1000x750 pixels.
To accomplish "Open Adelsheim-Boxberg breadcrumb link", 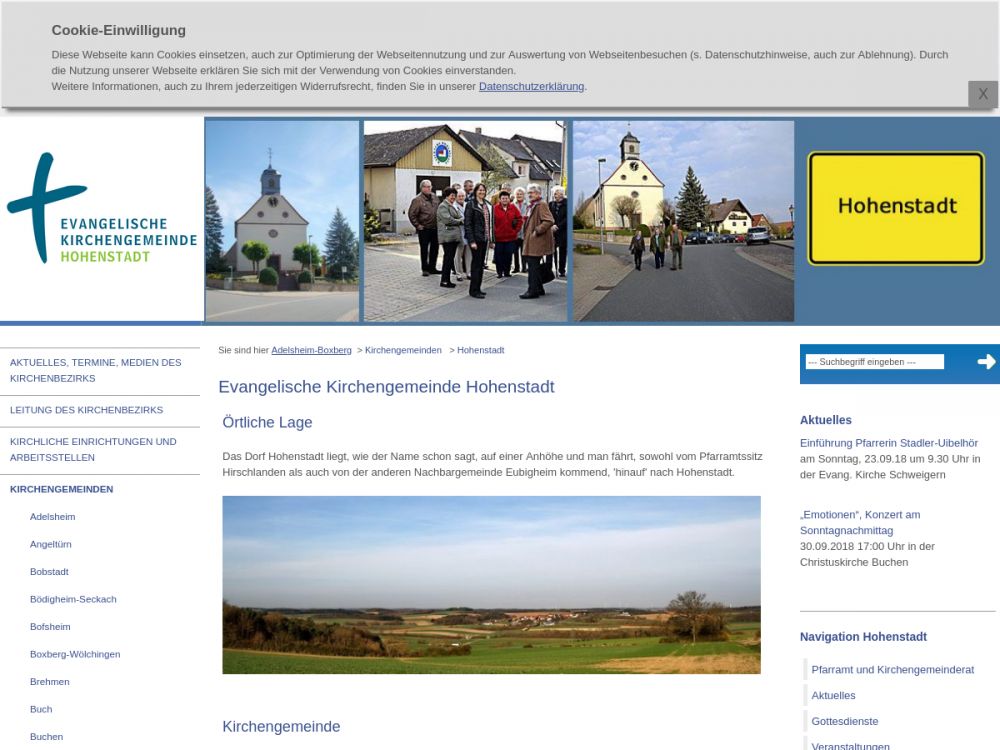I will [311, 351].
